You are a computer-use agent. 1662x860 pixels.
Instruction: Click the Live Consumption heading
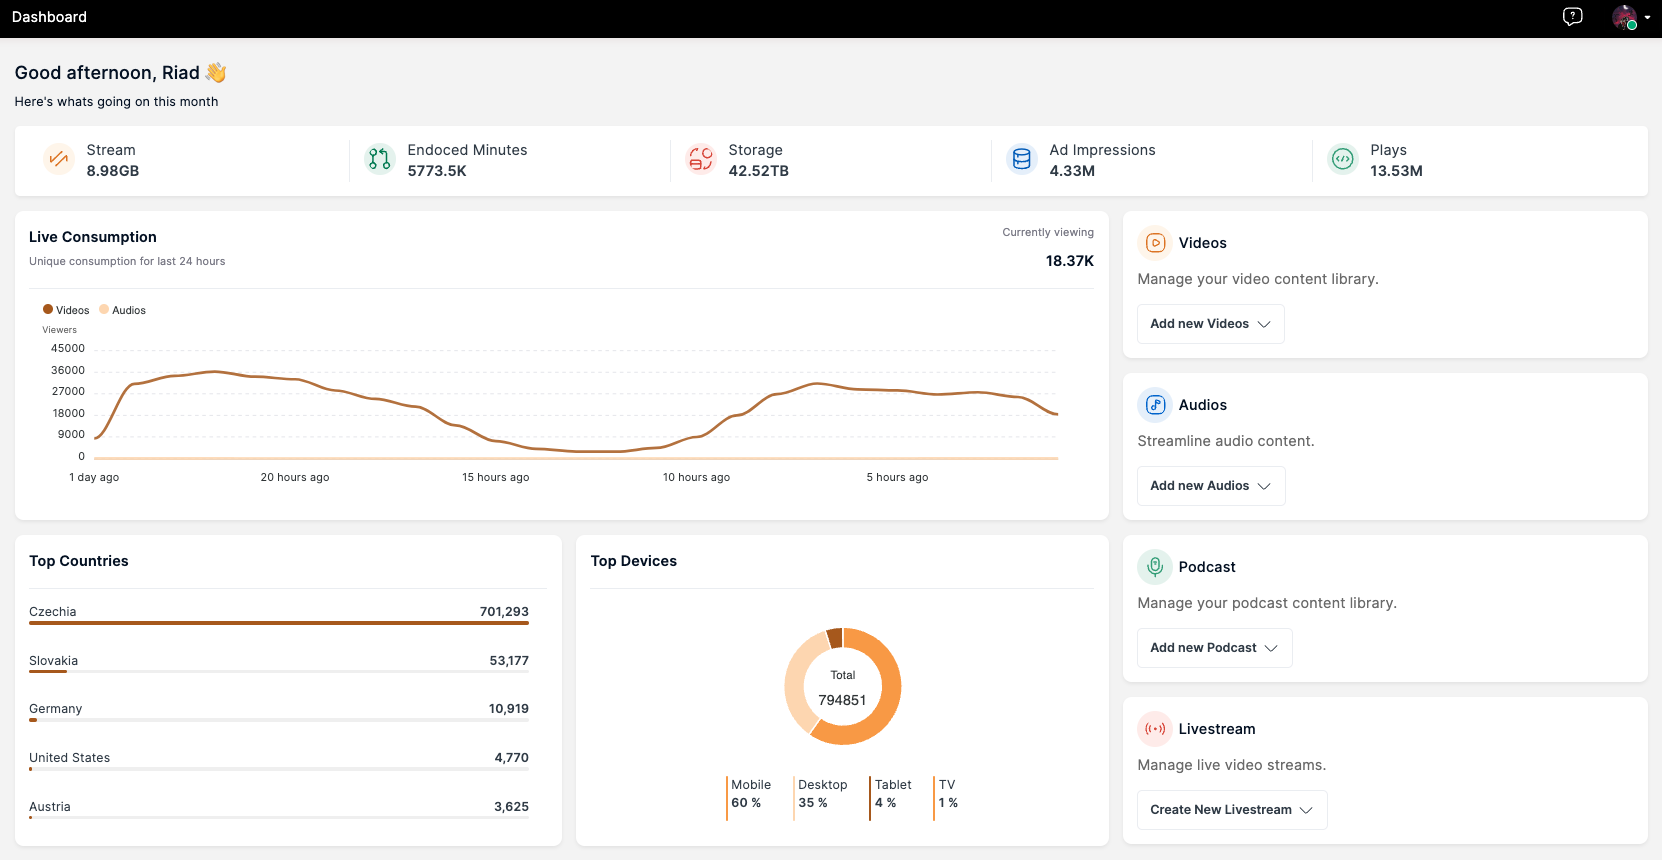click(x=93, y=237)
